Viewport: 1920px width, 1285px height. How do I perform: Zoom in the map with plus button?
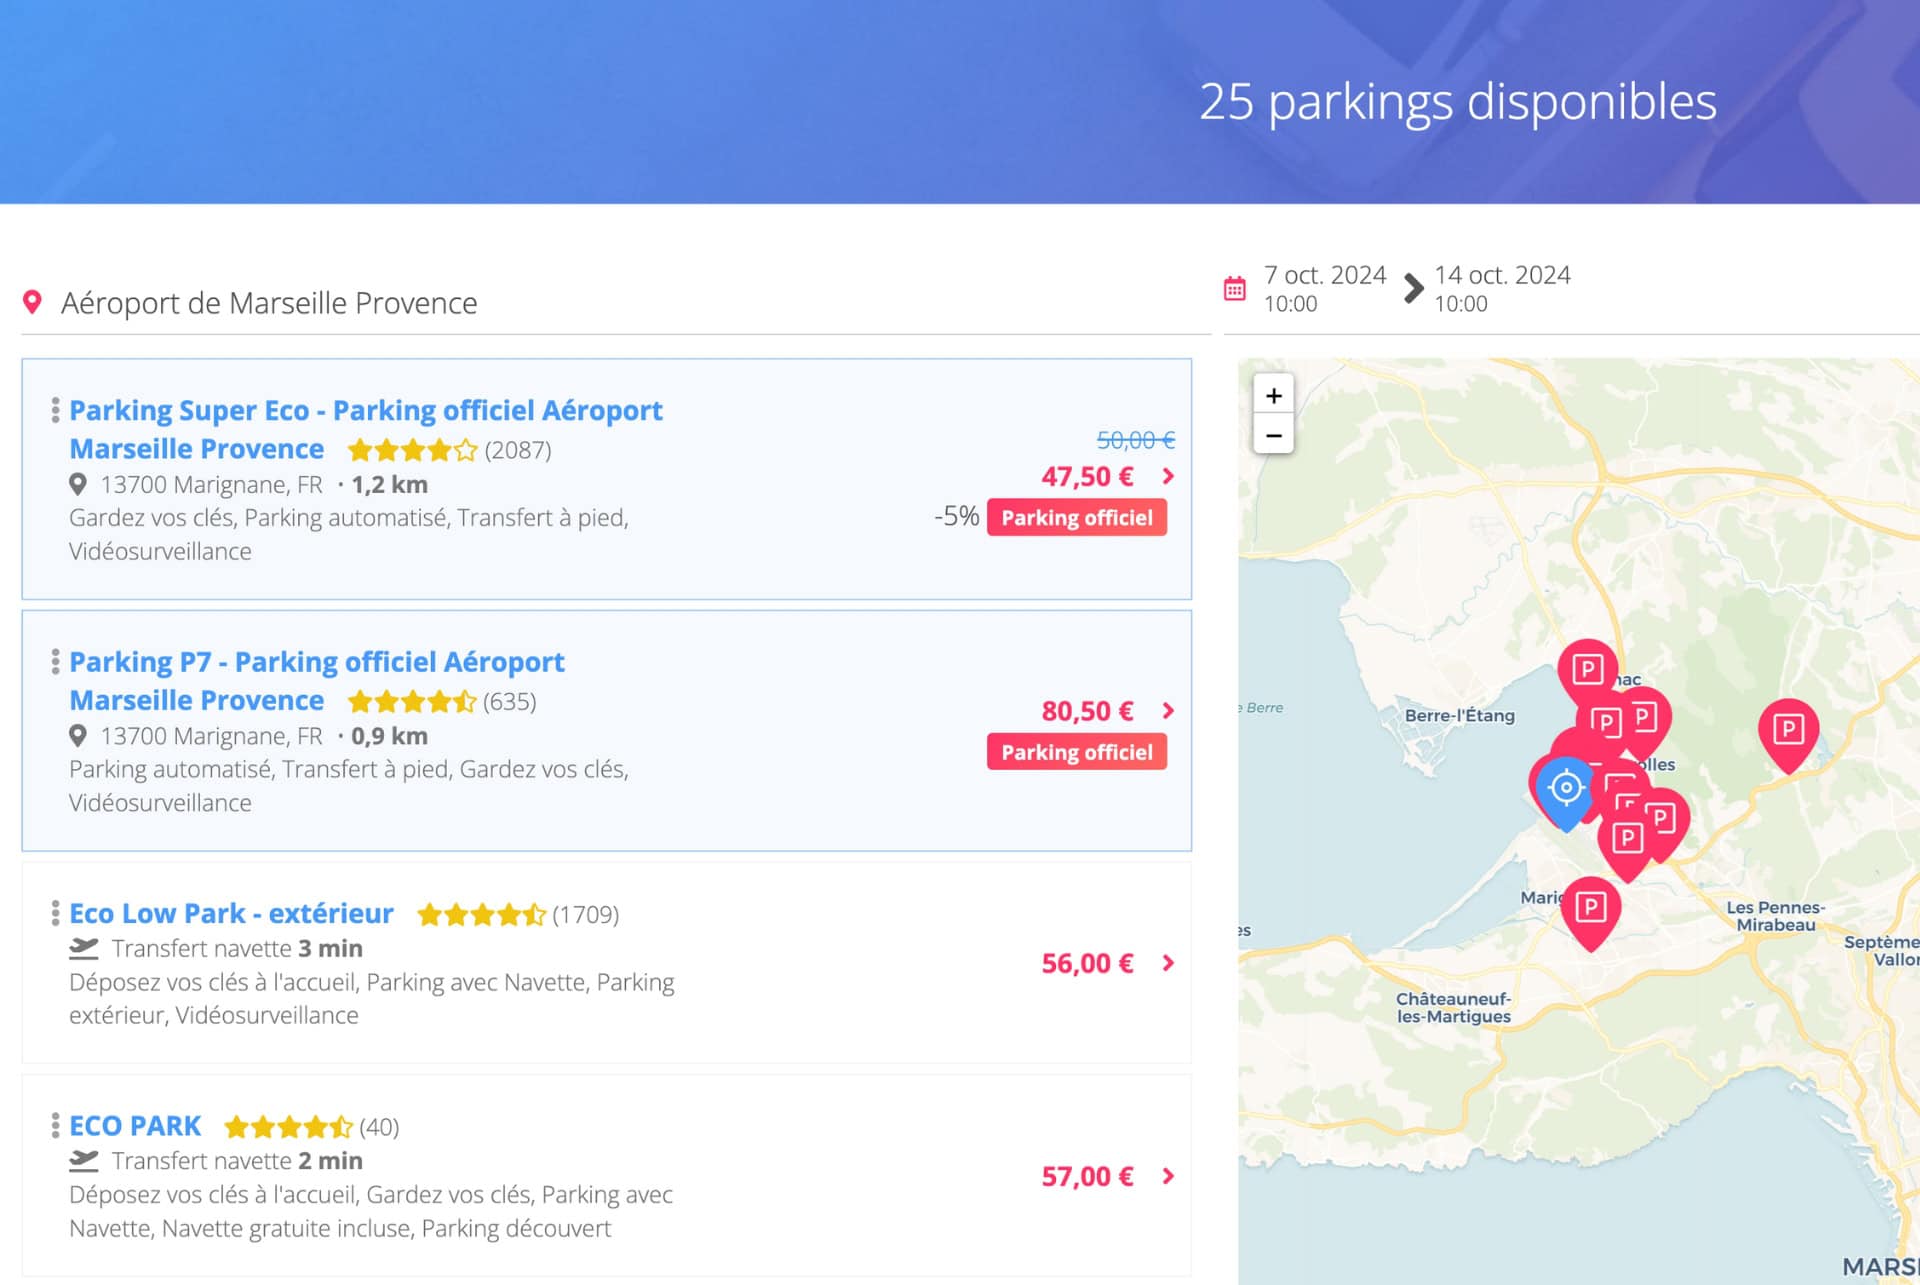pos(1273,395)
